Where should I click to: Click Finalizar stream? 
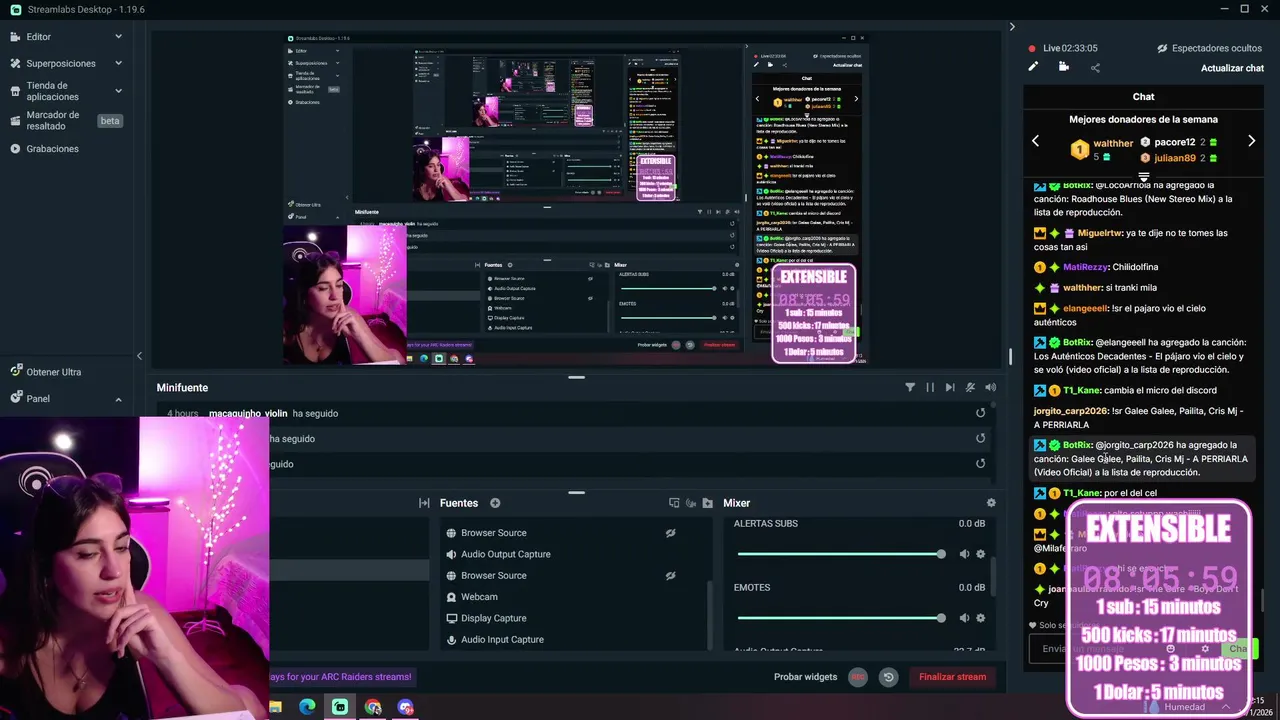(x=952, y=677)
